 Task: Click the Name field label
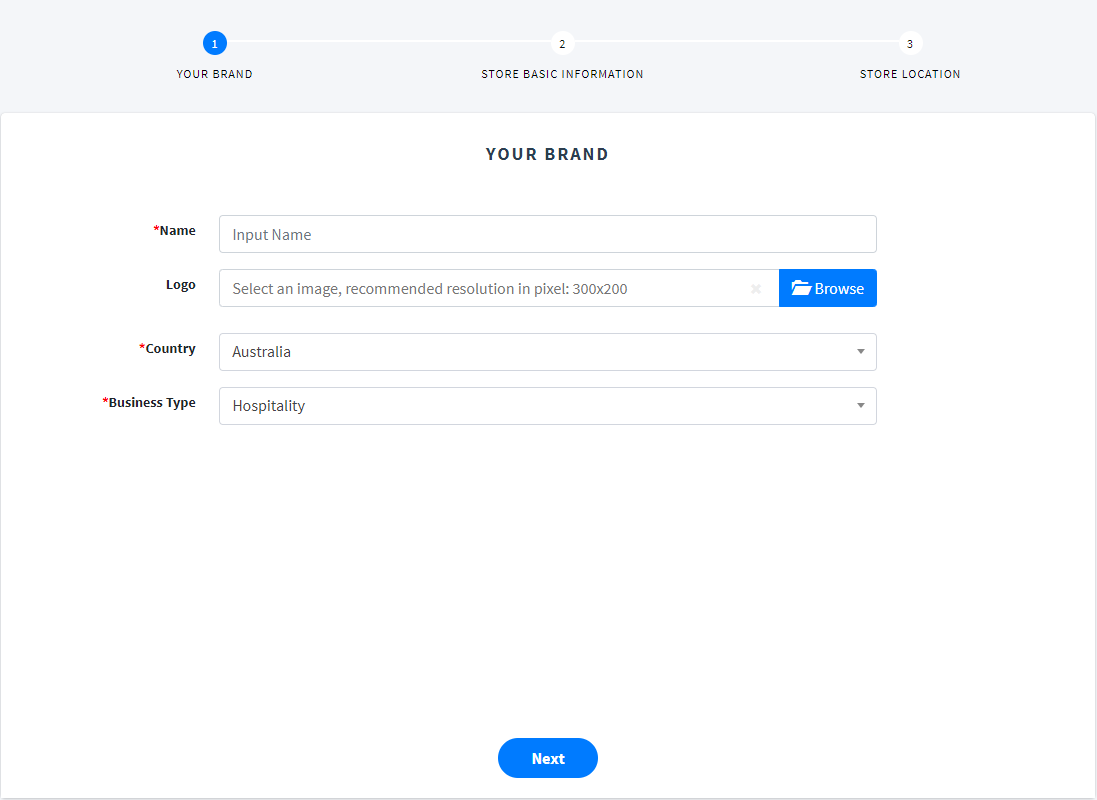(x=177, y=230)
